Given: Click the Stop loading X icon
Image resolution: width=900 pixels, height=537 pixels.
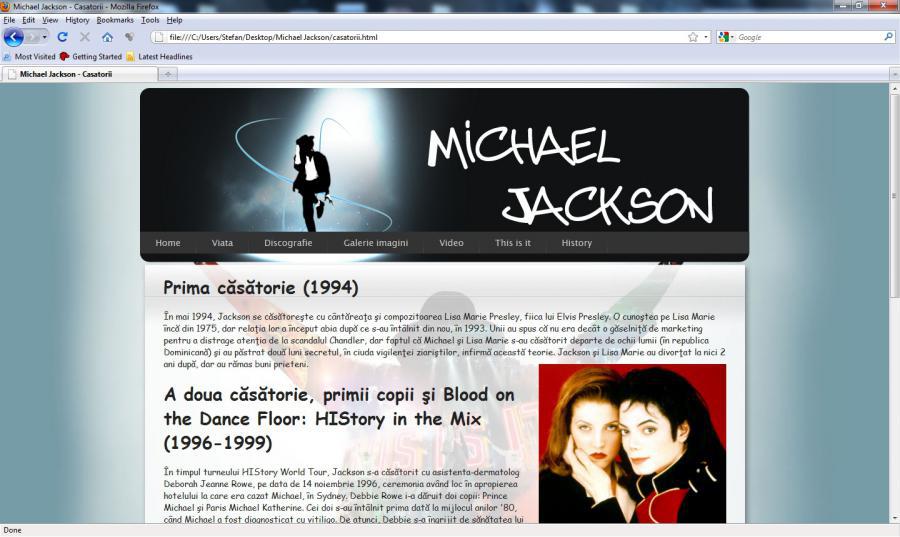Looking at the screenshot, I should pyautogui.click(x=84, y=37).
